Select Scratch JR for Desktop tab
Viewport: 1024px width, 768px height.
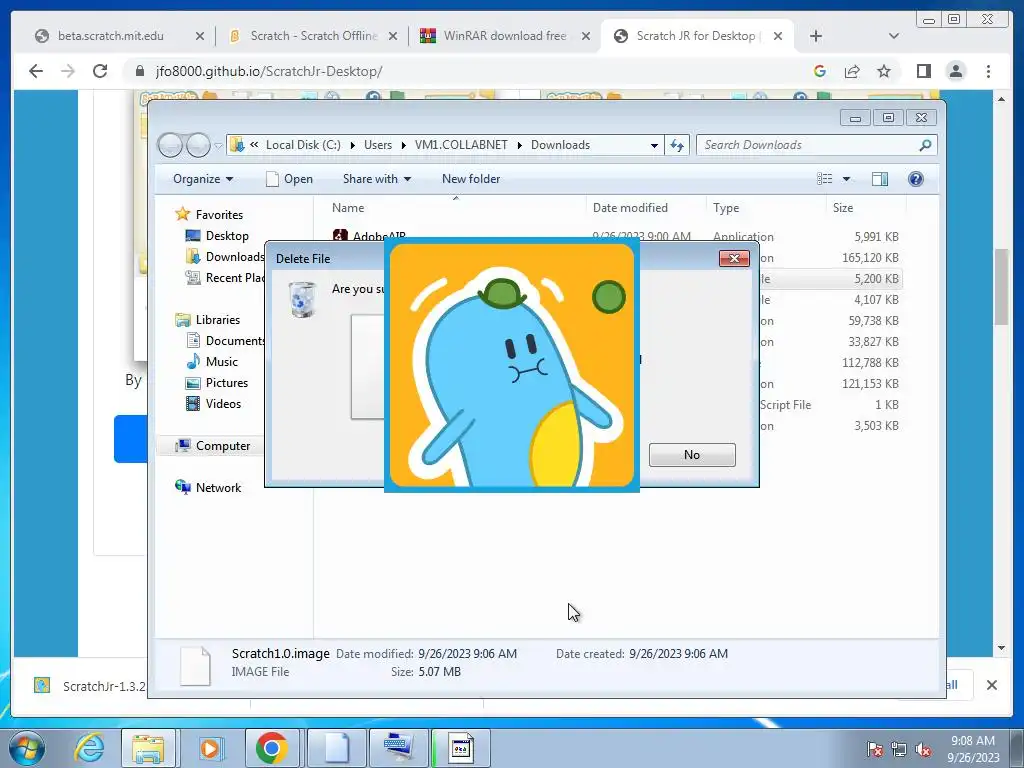697,36
